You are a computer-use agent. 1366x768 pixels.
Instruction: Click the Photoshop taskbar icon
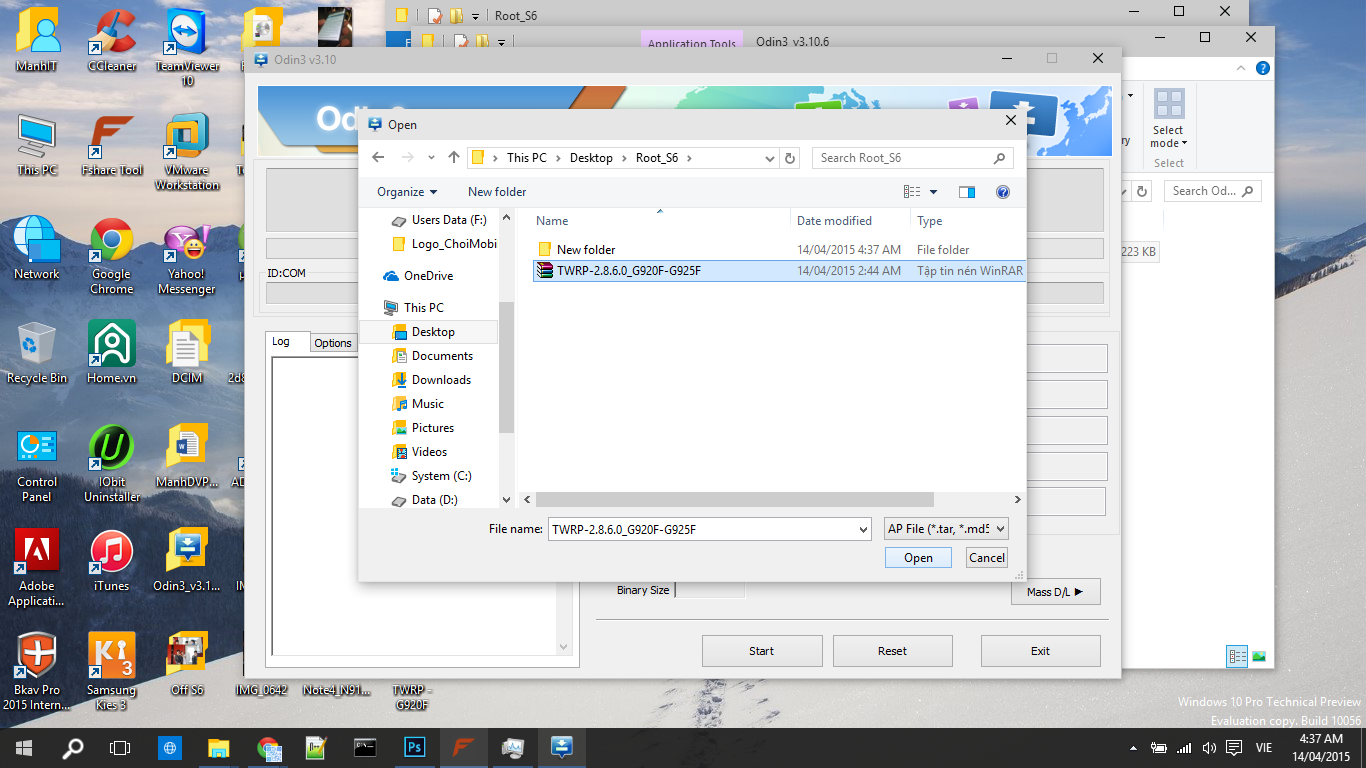coord(414,747)
